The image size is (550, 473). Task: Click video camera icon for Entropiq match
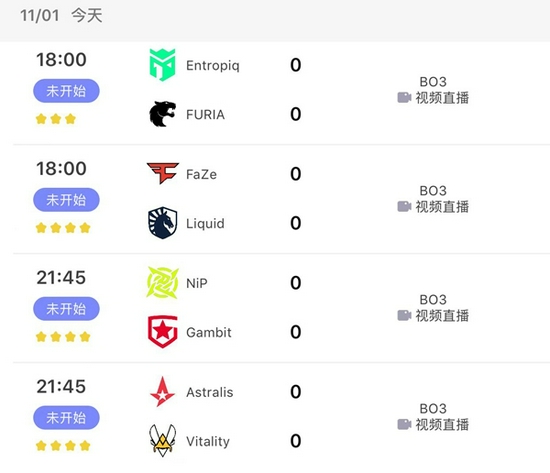point(404,98)
